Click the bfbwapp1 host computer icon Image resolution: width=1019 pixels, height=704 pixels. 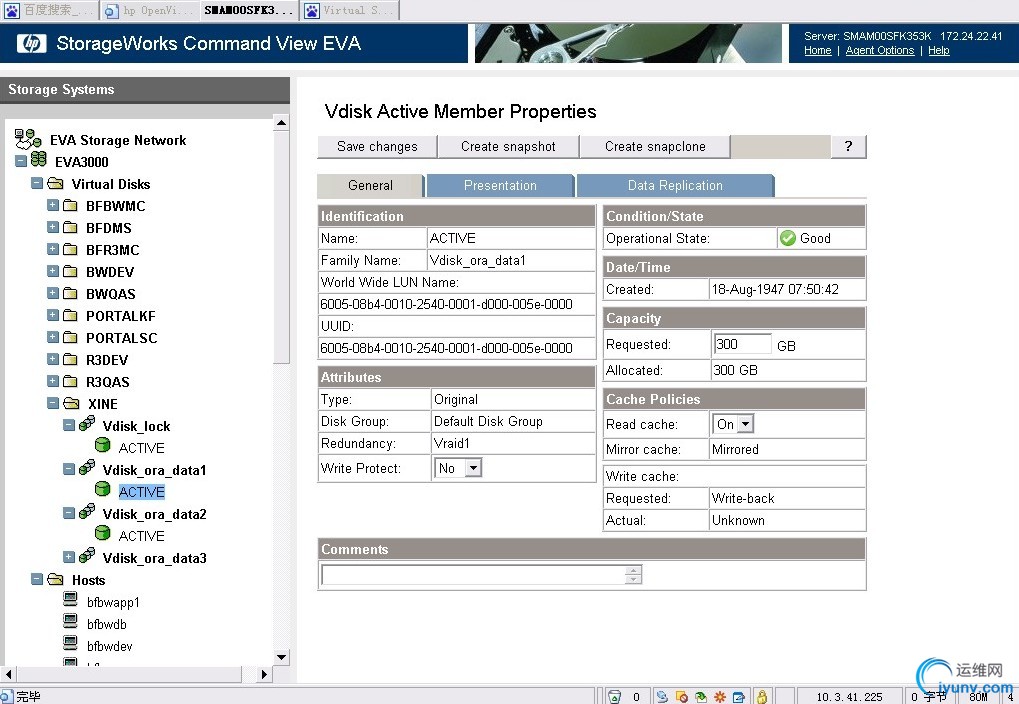pos(71,599)
